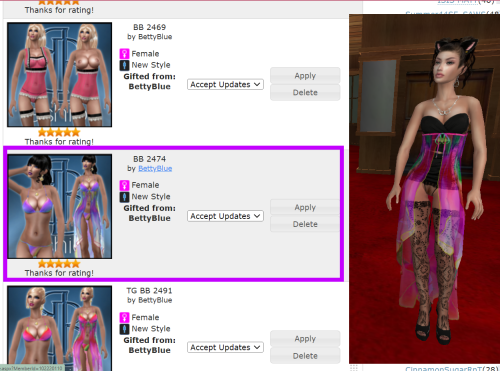Click the Female gender icon for BB 2474
This screenshot has width=500, height=371.
(124, 185)
